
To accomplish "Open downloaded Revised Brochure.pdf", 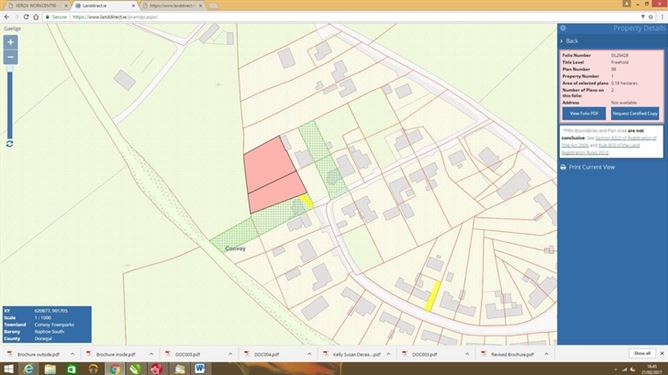I will [512, 354].
